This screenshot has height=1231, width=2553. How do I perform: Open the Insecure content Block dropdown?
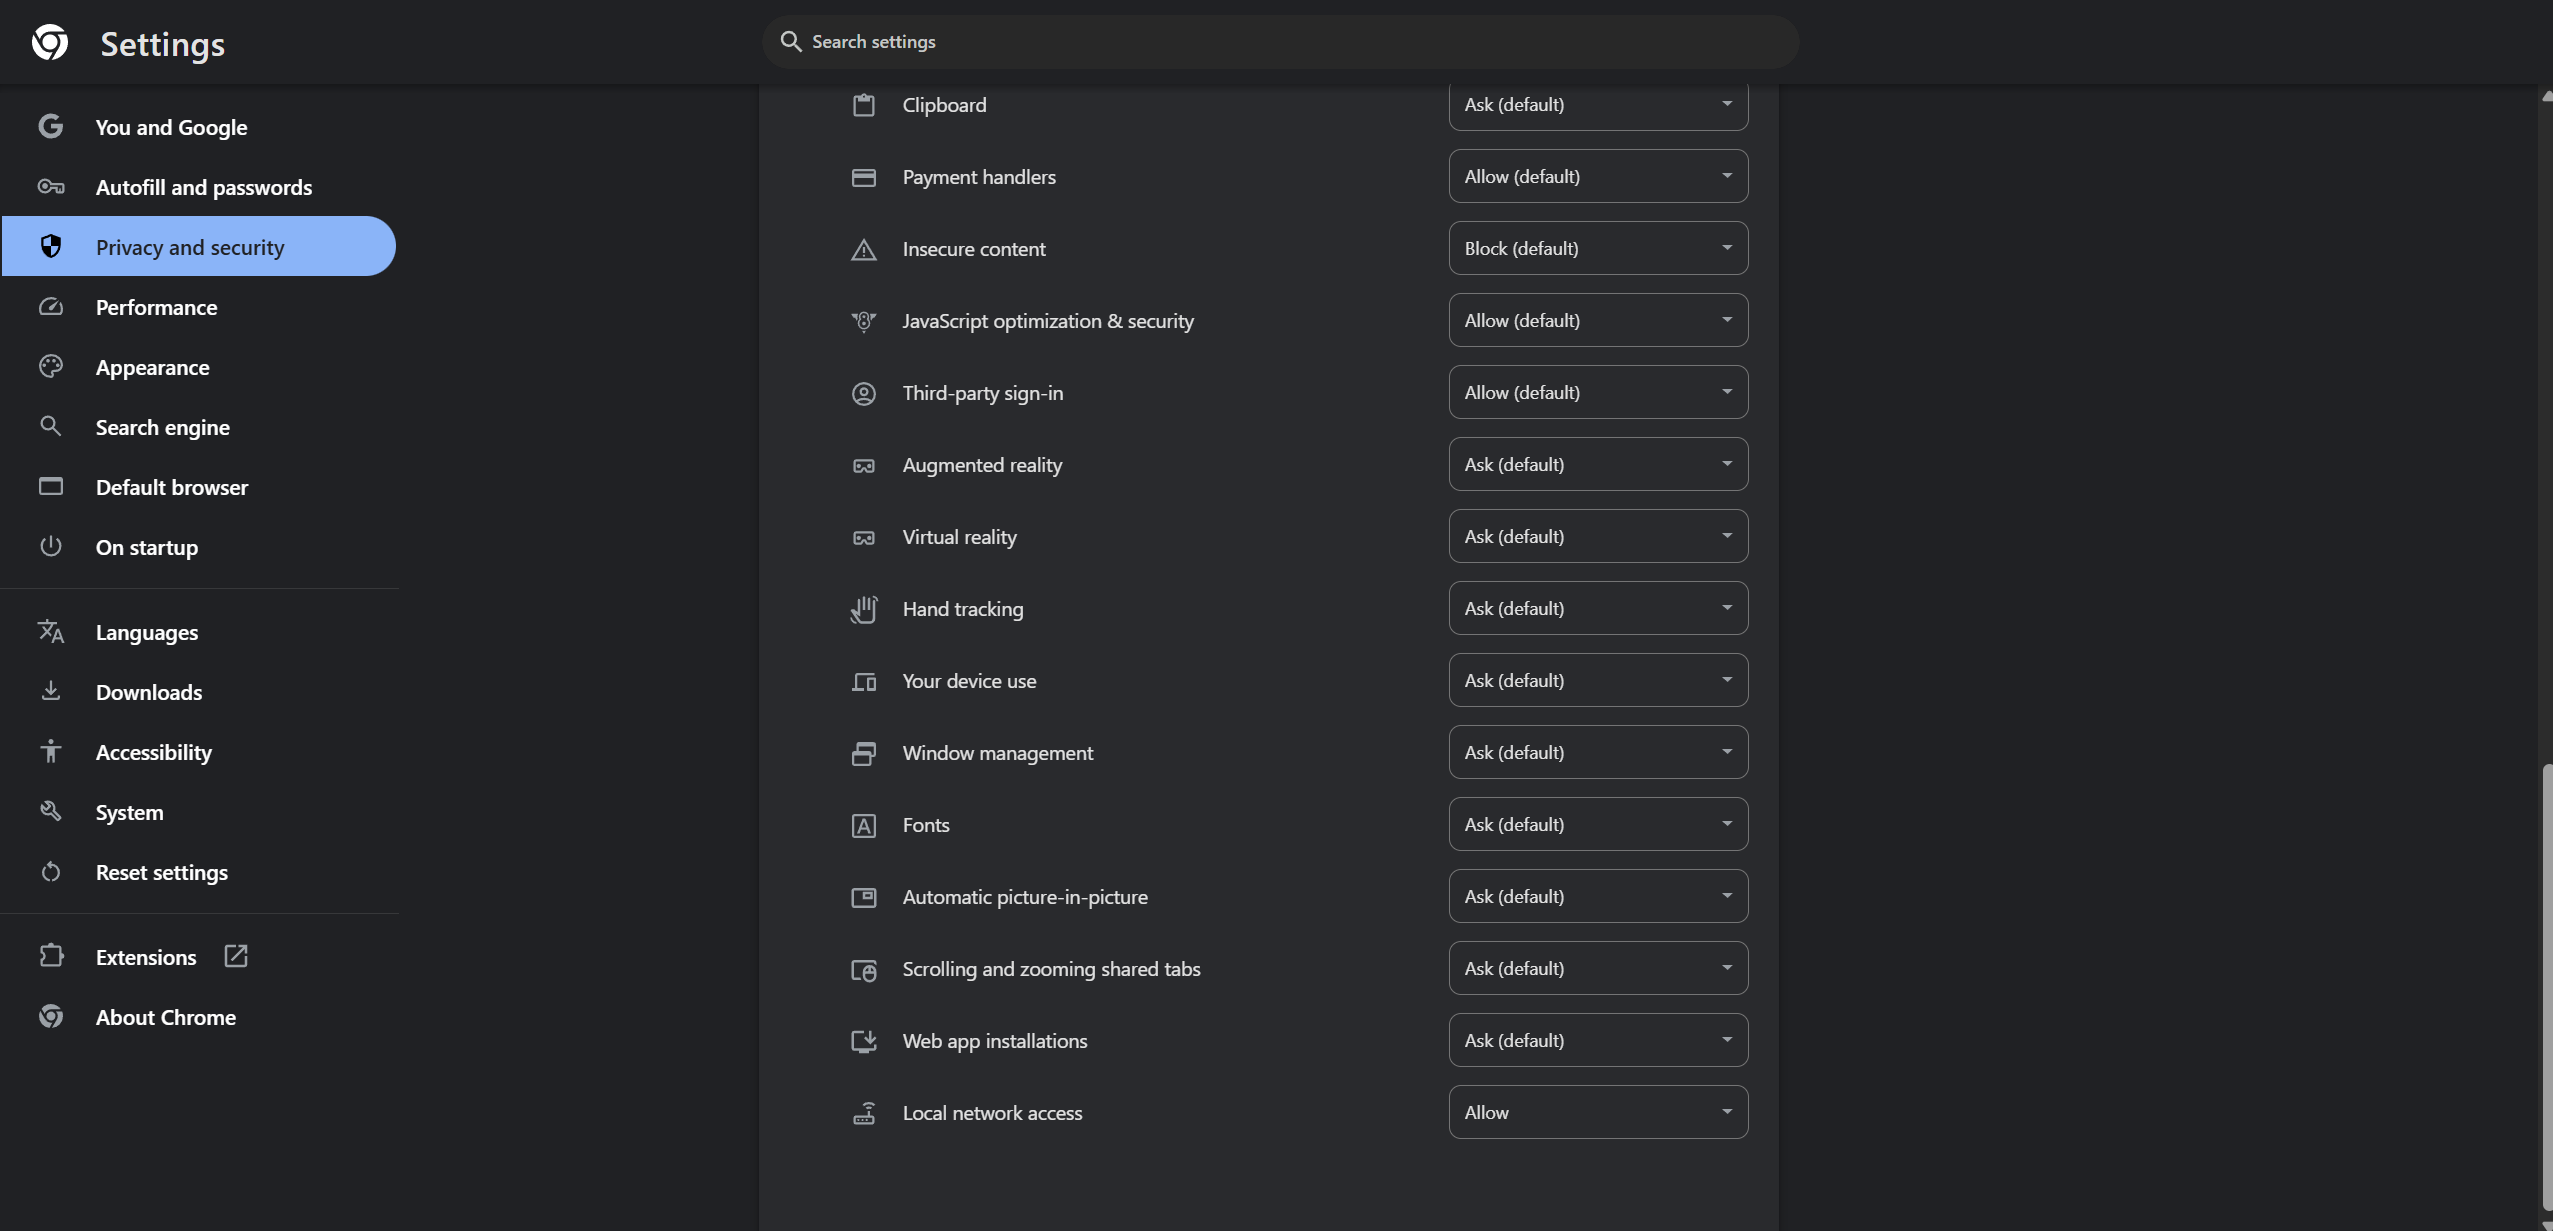pos(1598,248)
